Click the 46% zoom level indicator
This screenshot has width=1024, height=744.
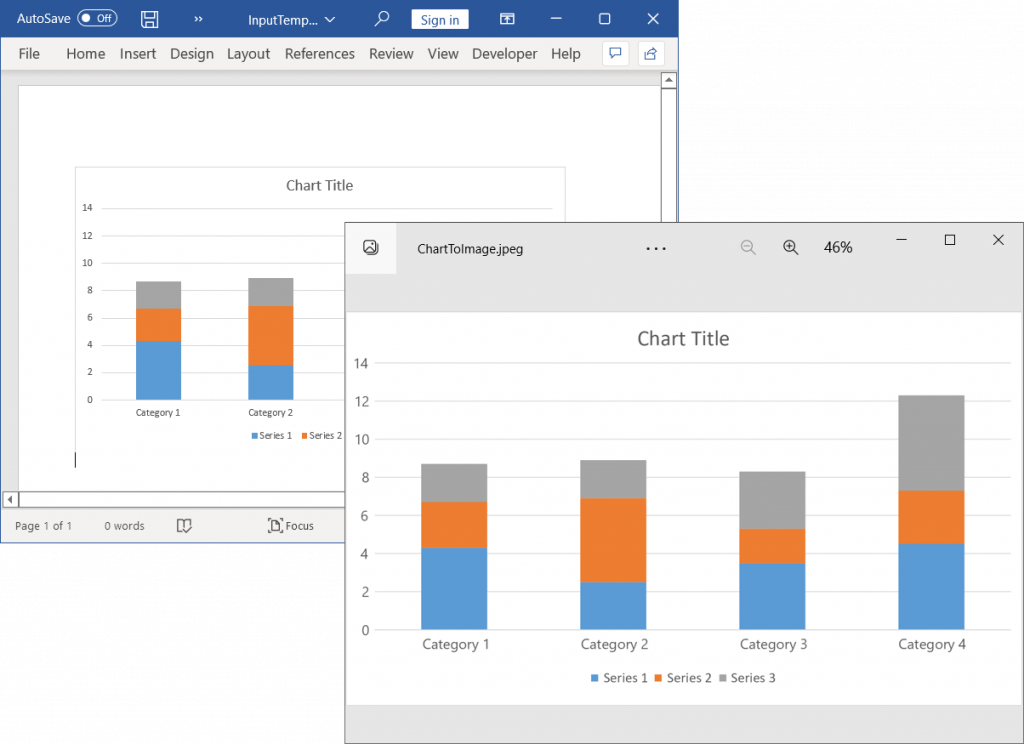[x=838, y=246]
